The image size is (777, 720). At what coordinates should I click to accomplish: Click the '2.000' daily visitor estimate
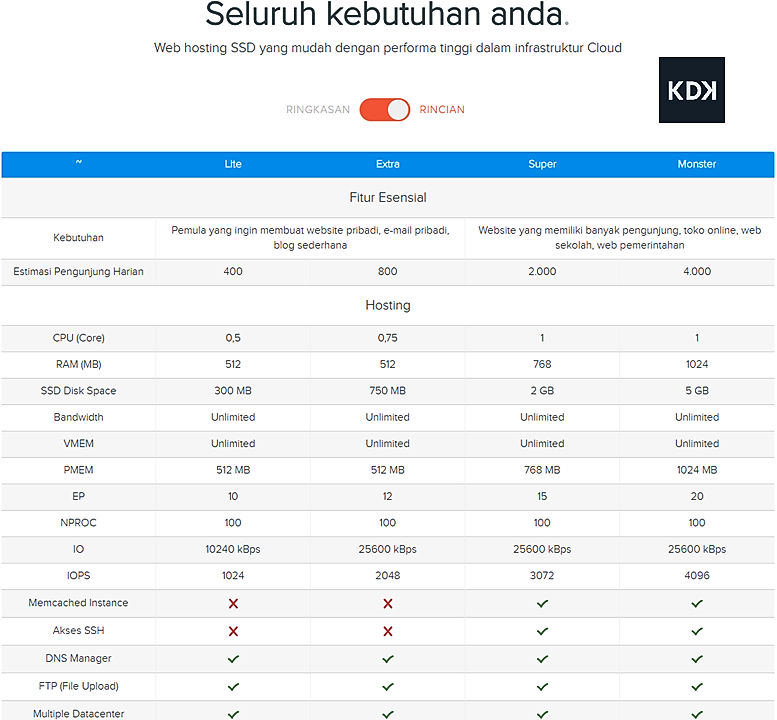point(542,271)
